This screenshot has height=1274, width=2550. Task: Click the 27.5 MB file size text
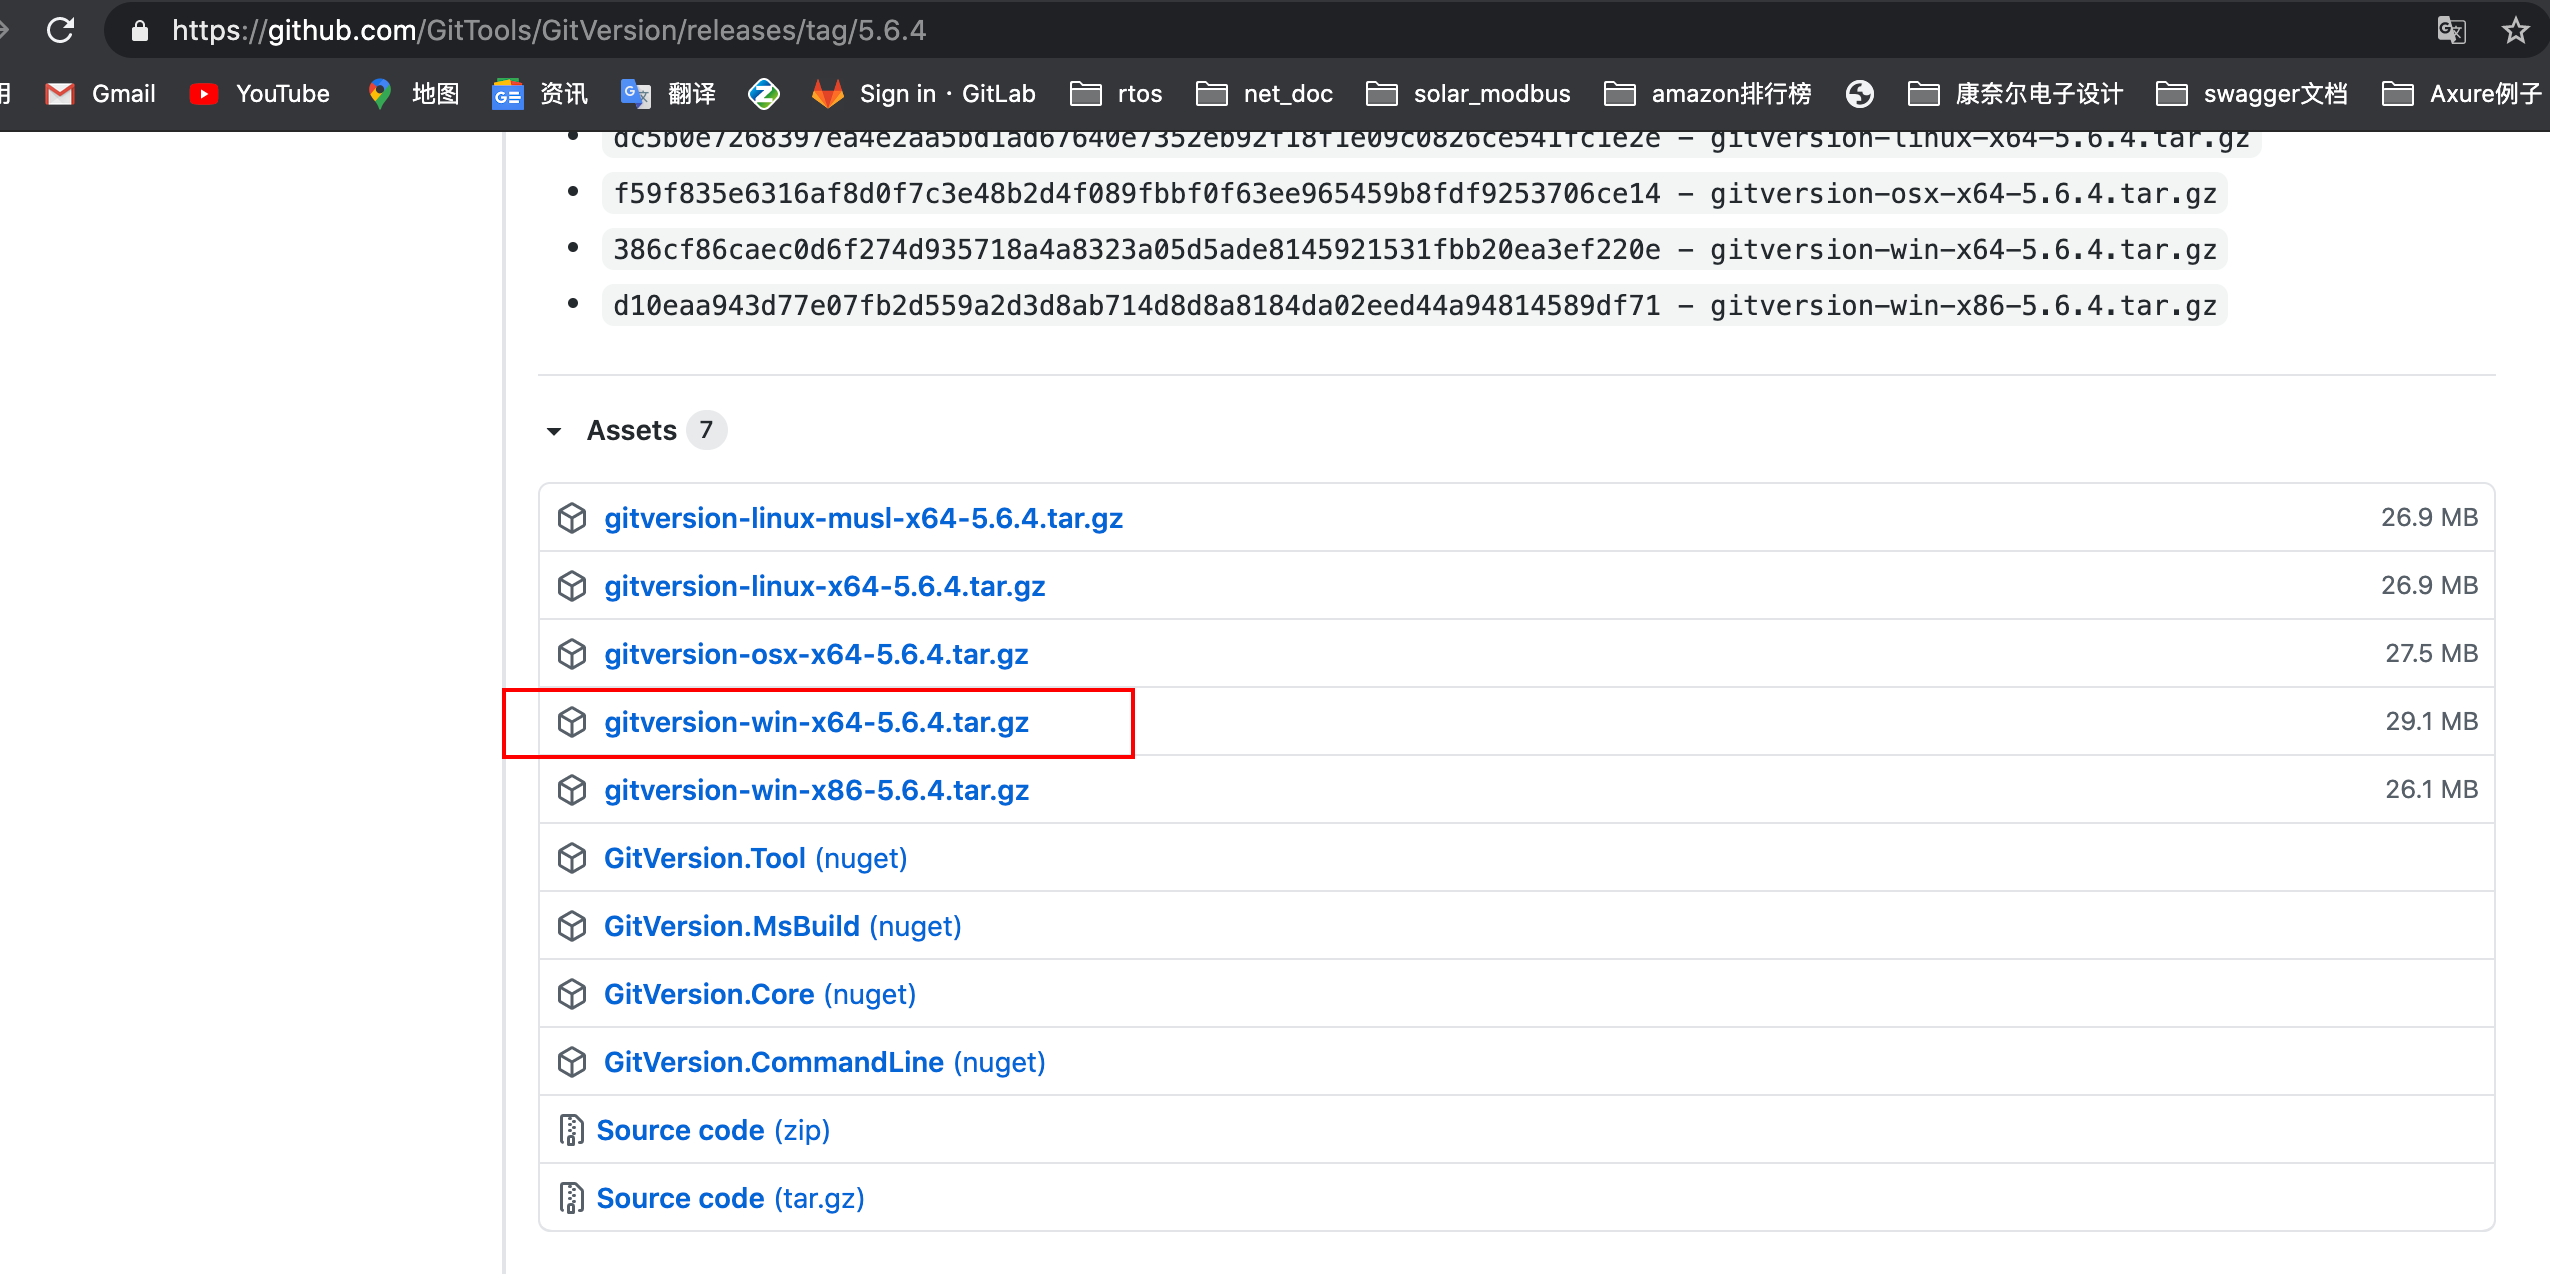pyautogui.click(x=2431, y=653)
